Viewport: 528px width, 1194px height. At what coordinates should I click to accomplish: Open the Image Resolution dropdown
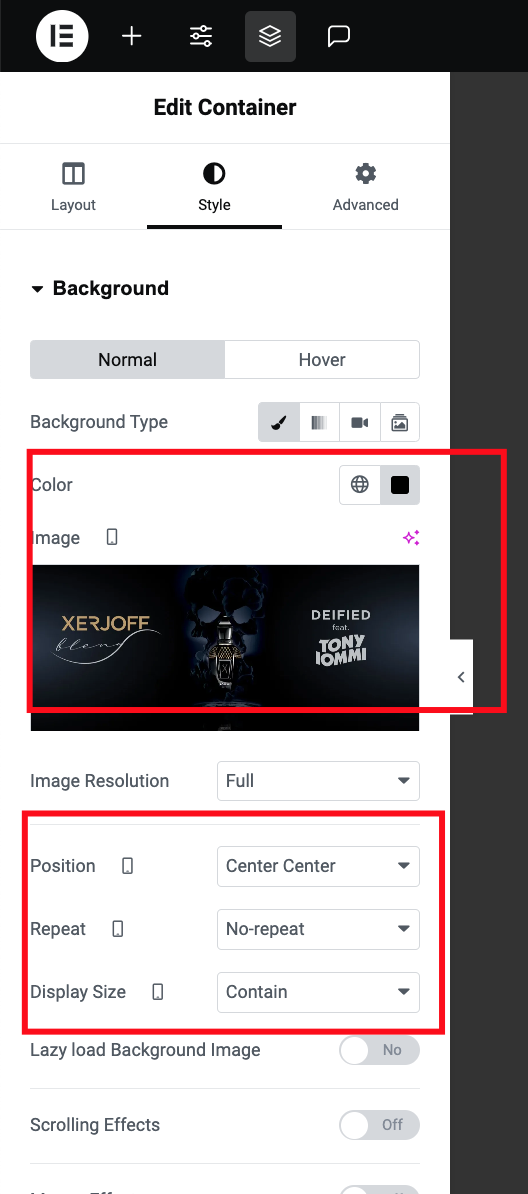(x=318, y=781)
